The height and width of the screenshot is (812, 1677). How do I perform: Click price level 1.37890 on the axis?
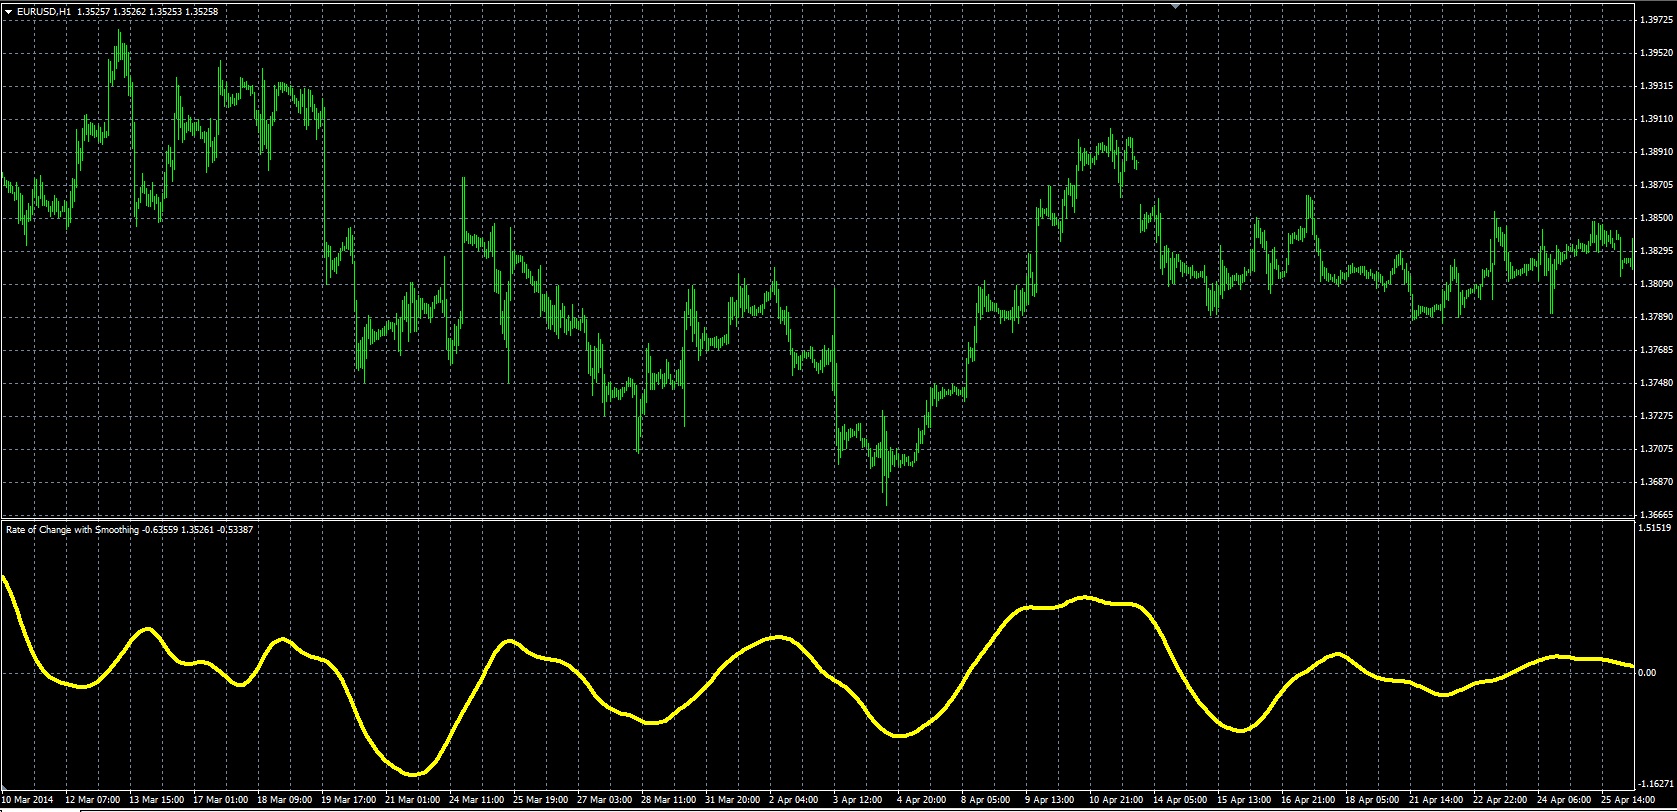pyautogui.click(x=1655, y=316)
